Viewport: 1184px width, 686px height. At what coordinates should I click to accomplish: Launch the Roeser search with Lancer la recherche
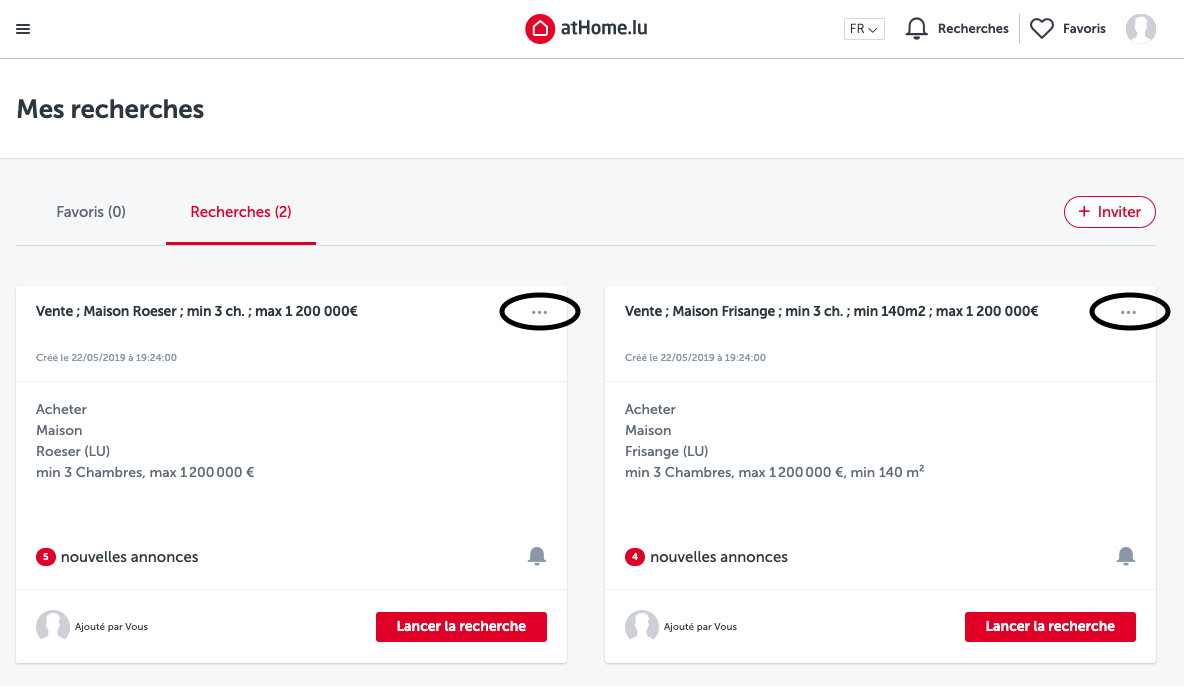[x=461, y=626]
